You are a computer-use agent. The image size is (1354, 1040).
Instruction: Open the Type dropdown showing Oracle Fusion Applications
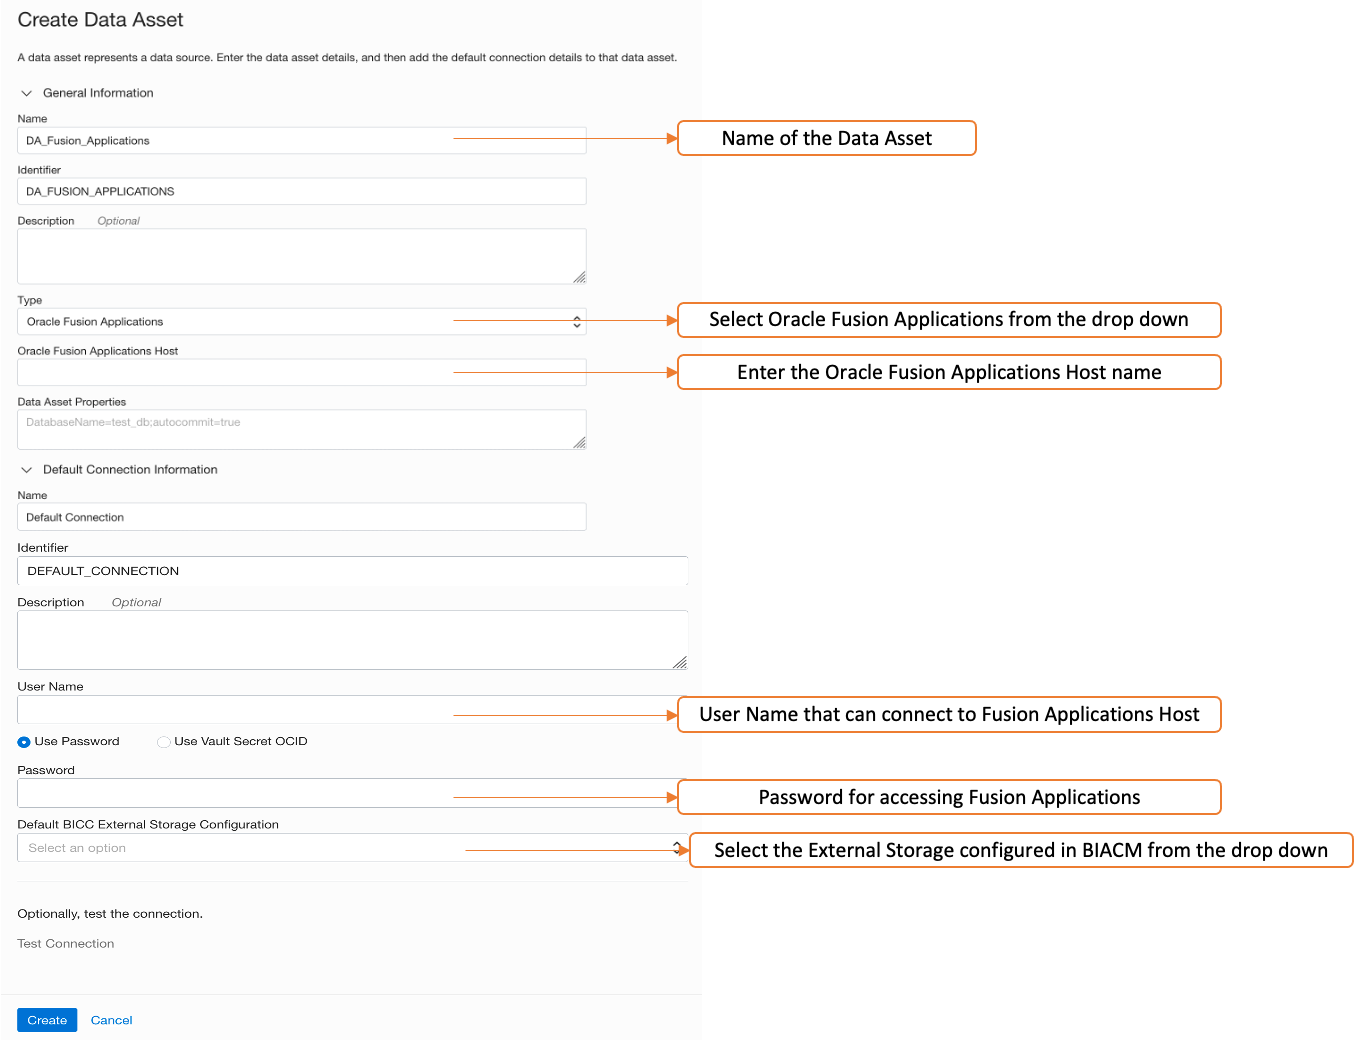click(302, 322)
